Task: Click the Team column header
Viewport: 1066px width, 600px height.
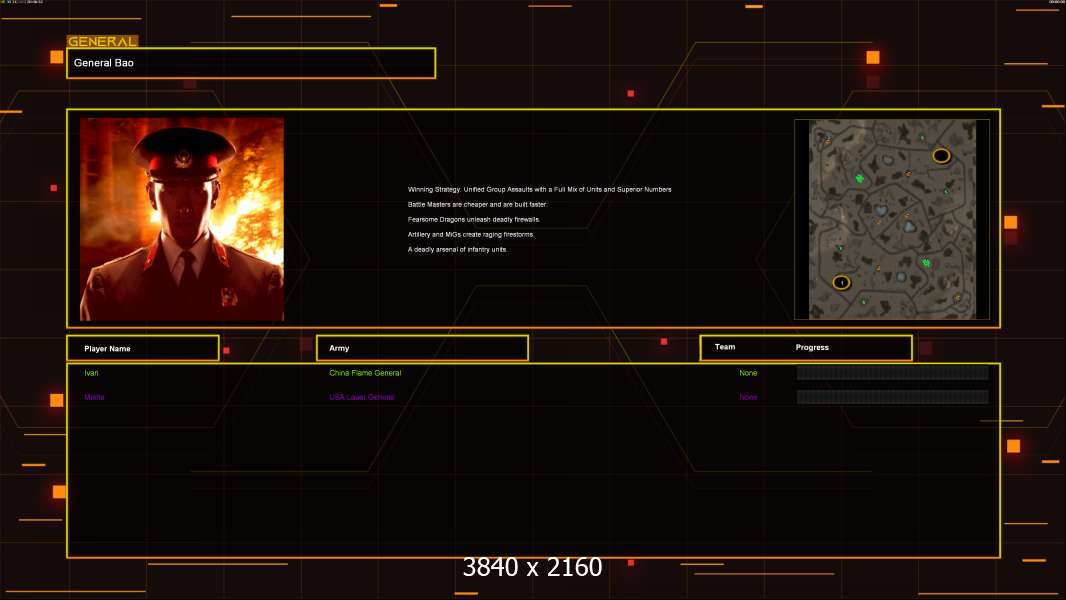Action: (x=725, y=347)
